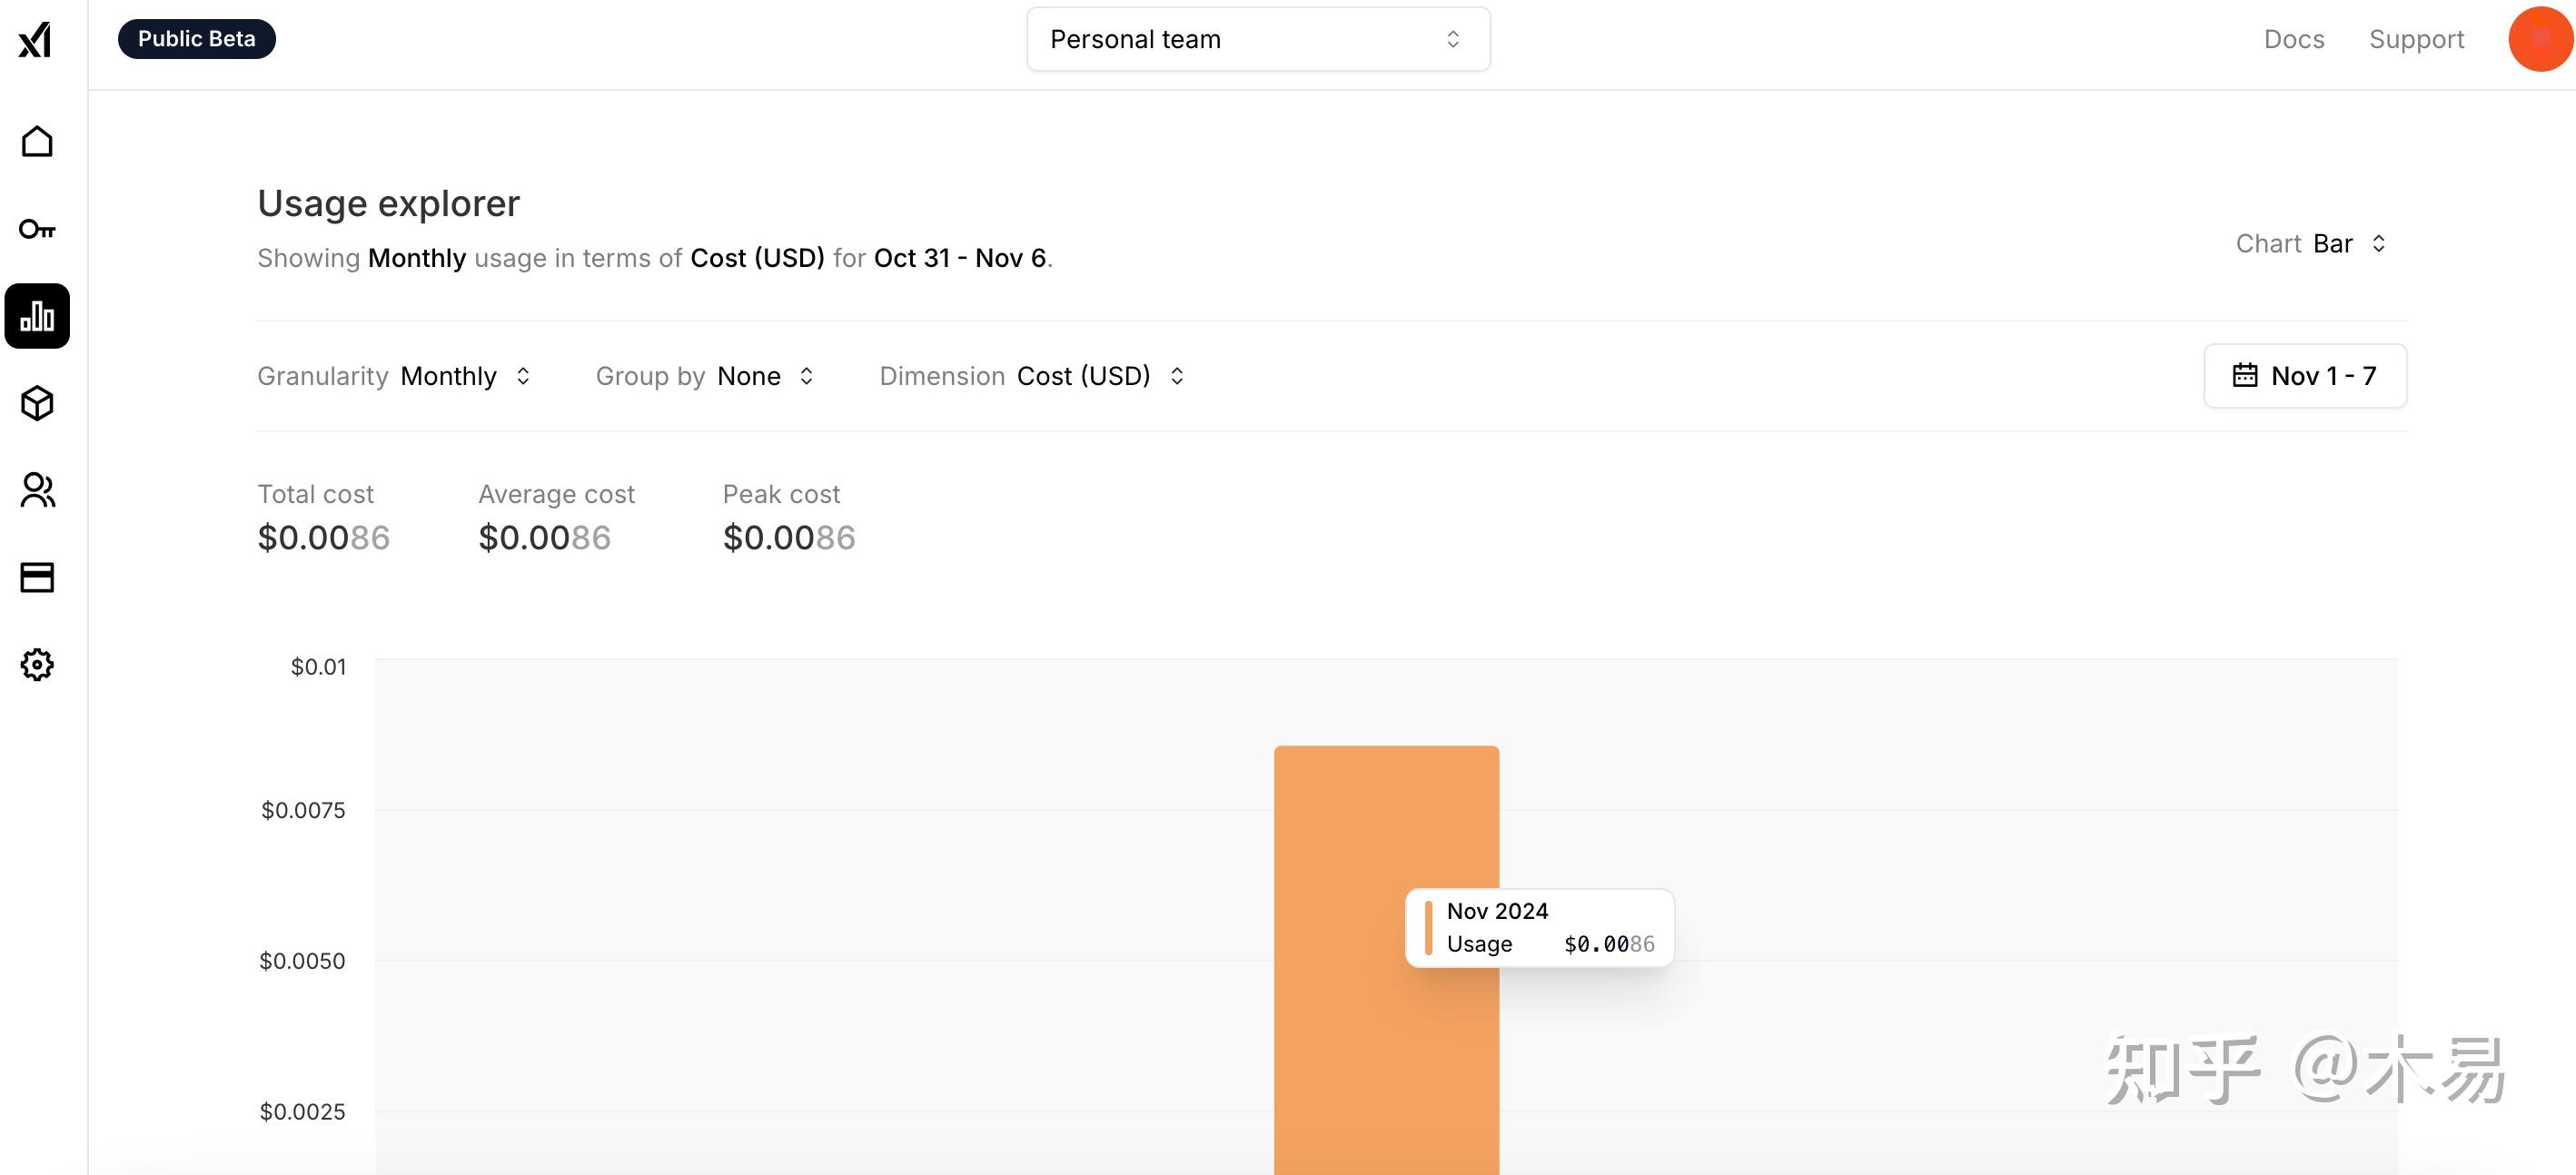Click the Nov 1 - 7 date button

pyautogui.click(x=2322, y=375)
